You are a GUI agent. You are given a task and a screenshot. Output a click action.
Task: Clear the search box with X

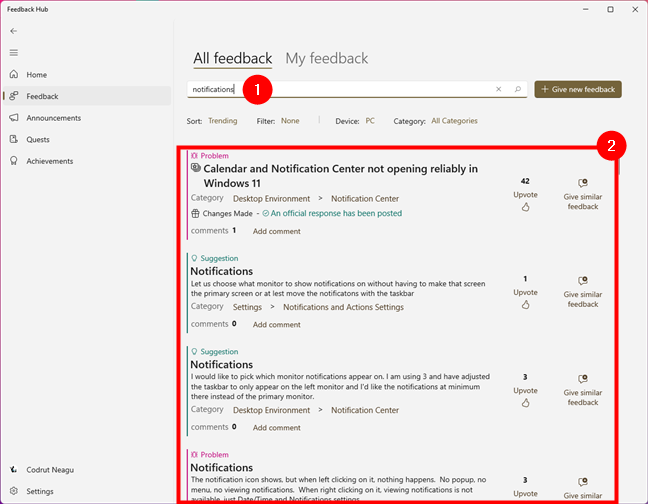tap(498, 89)
